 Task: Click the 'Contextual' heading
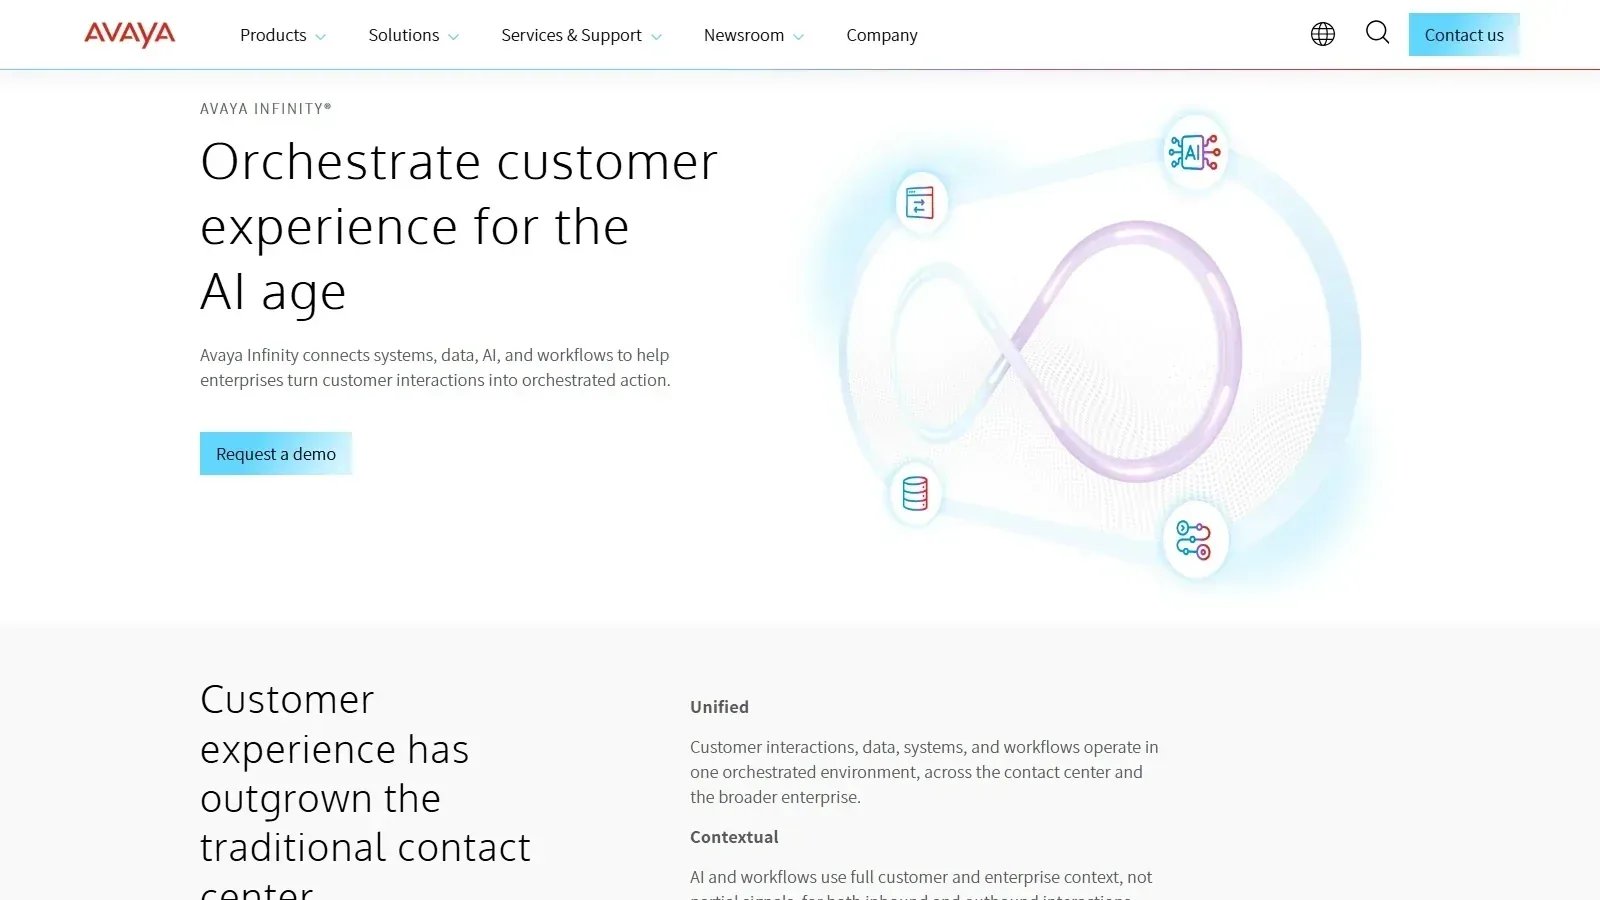pyautogui.click(x=734, y=837)
